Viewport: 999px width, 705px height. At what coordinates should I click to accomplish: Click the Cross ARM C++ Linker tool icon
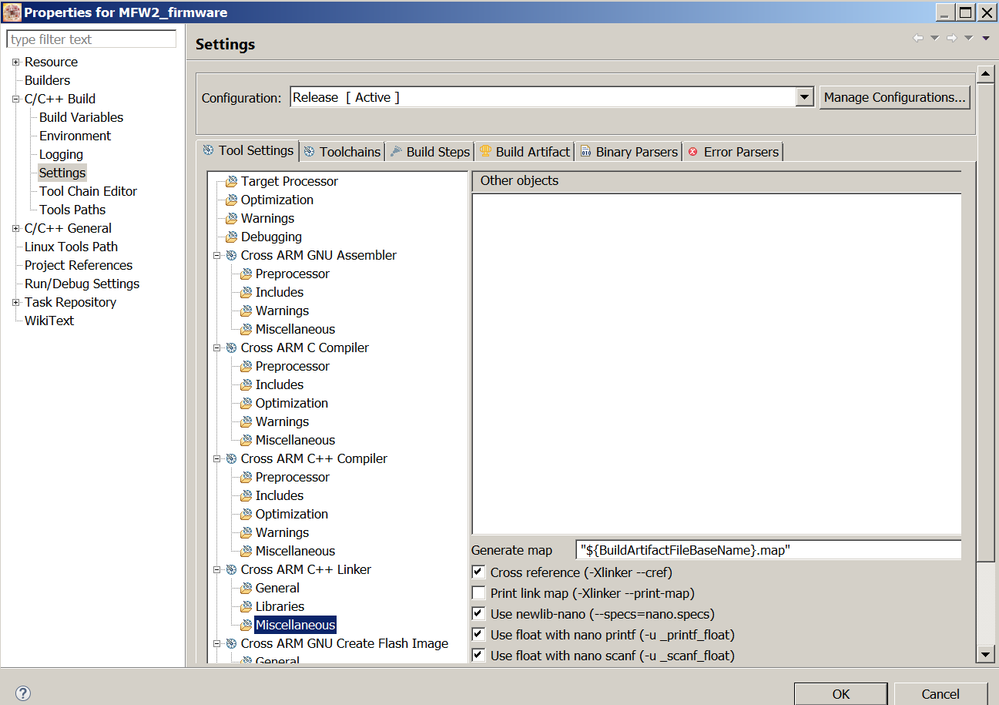pyautogui.click(x=231, y=569)
